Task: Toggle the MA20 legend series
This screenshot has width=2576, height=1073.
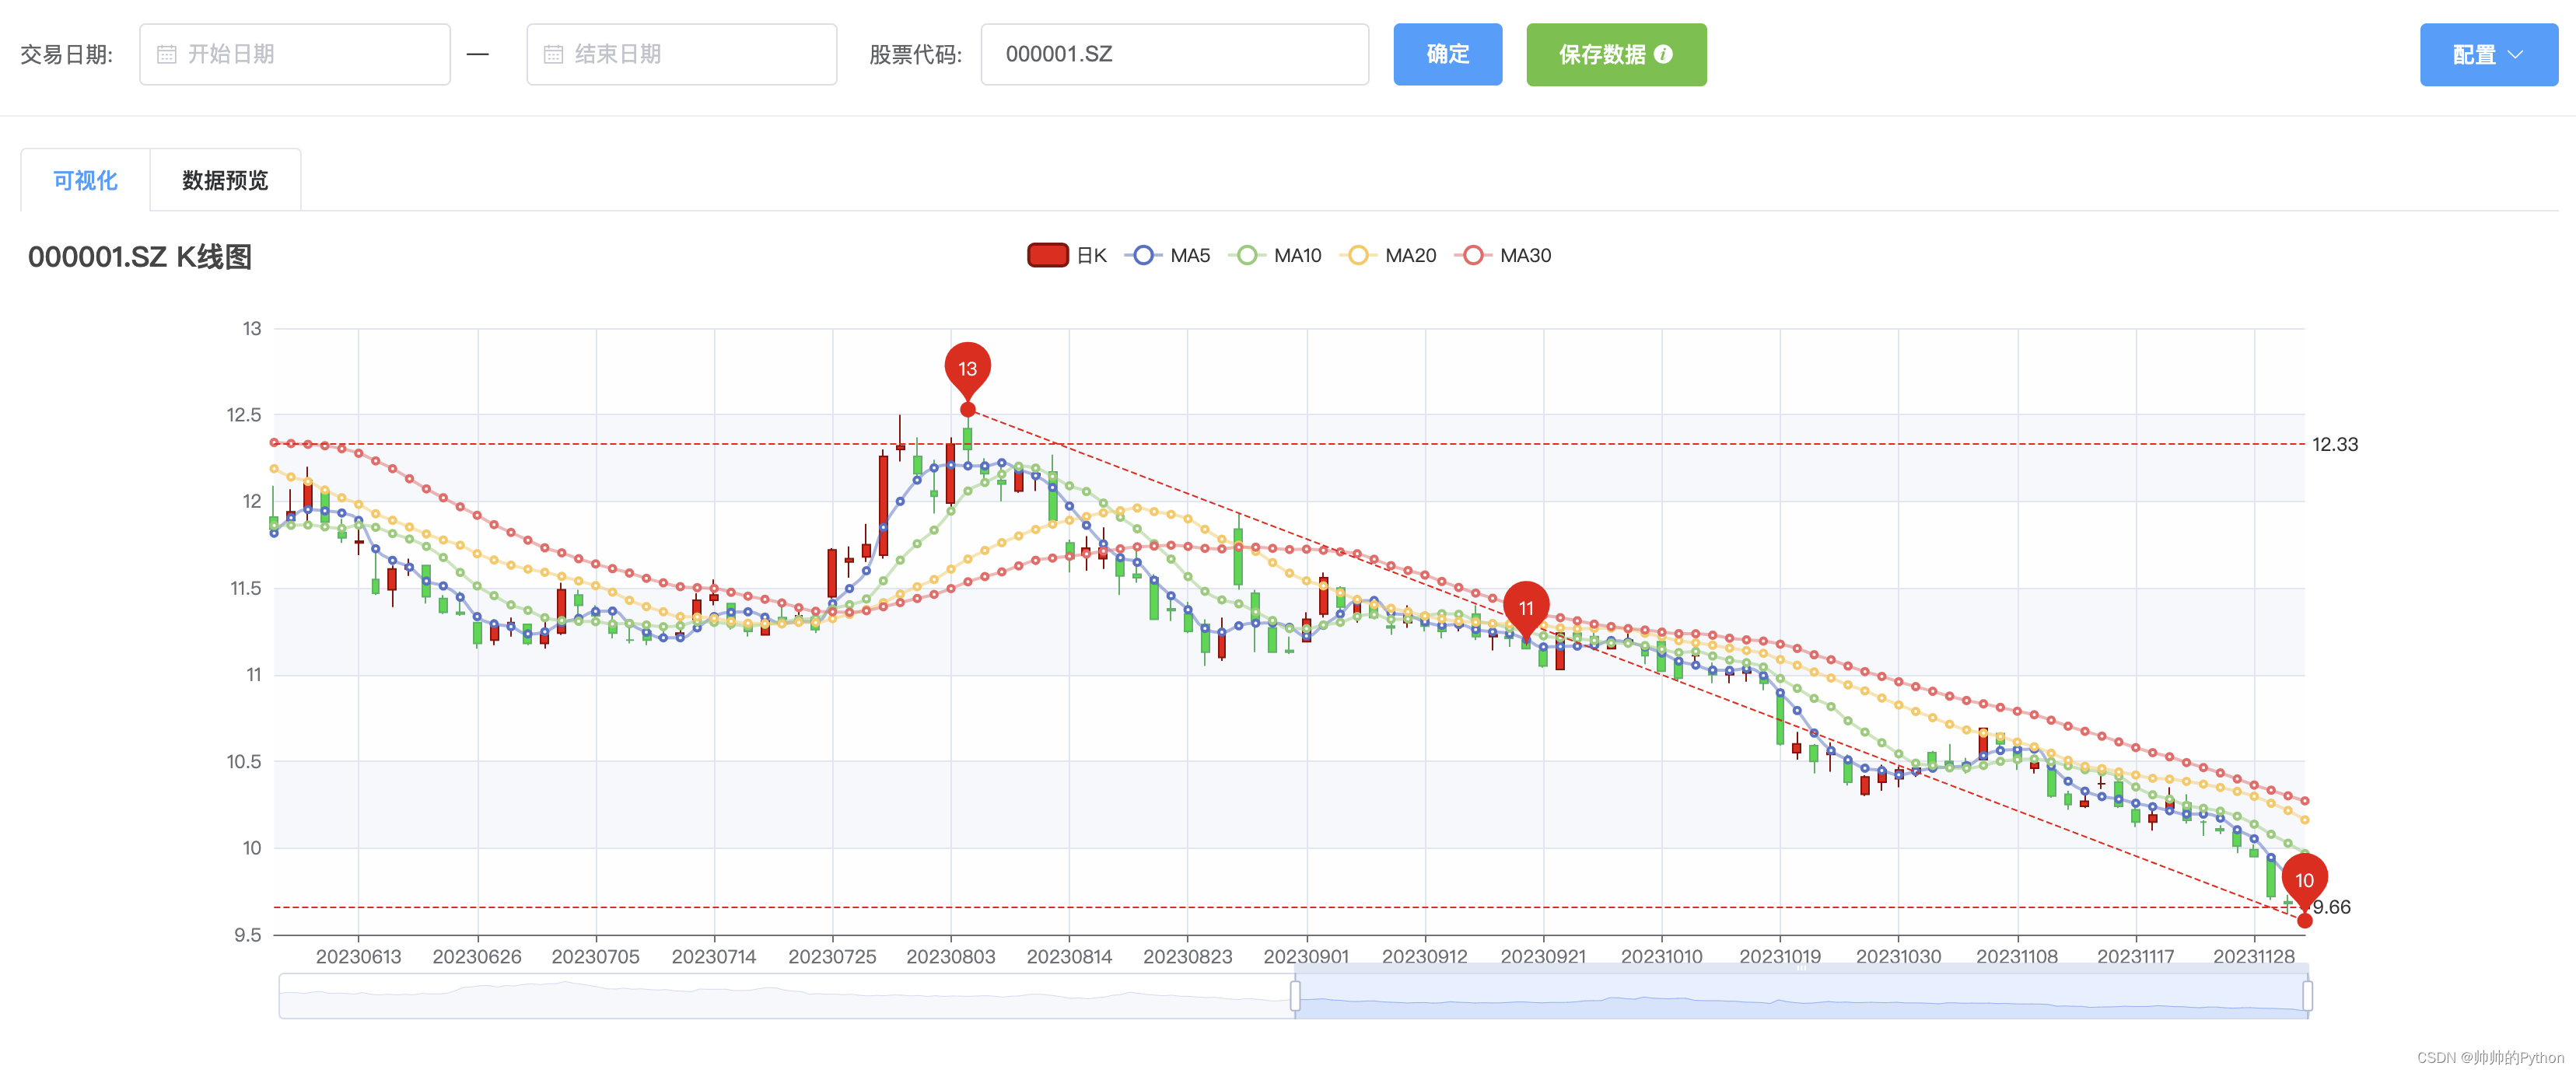Action: (x=1387, y=255)
